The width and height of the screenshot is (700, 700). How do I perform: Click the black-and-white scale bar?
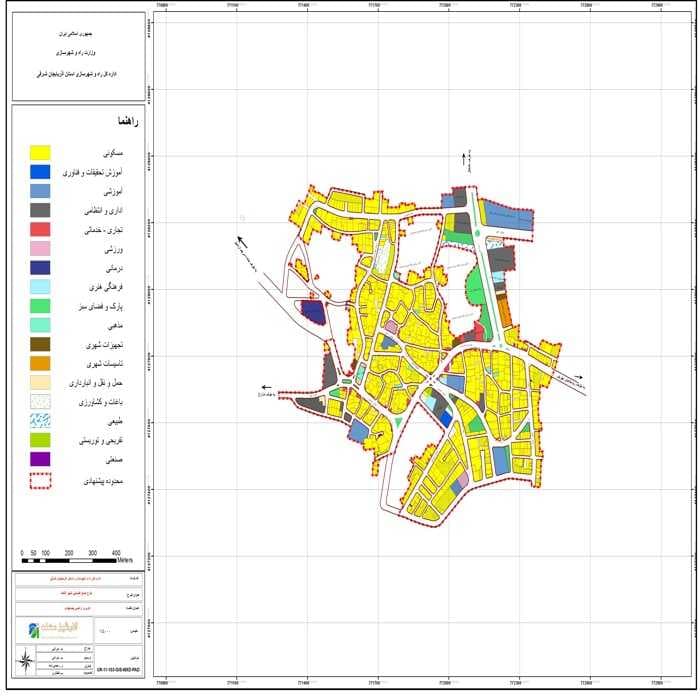(x=69, y=560)
